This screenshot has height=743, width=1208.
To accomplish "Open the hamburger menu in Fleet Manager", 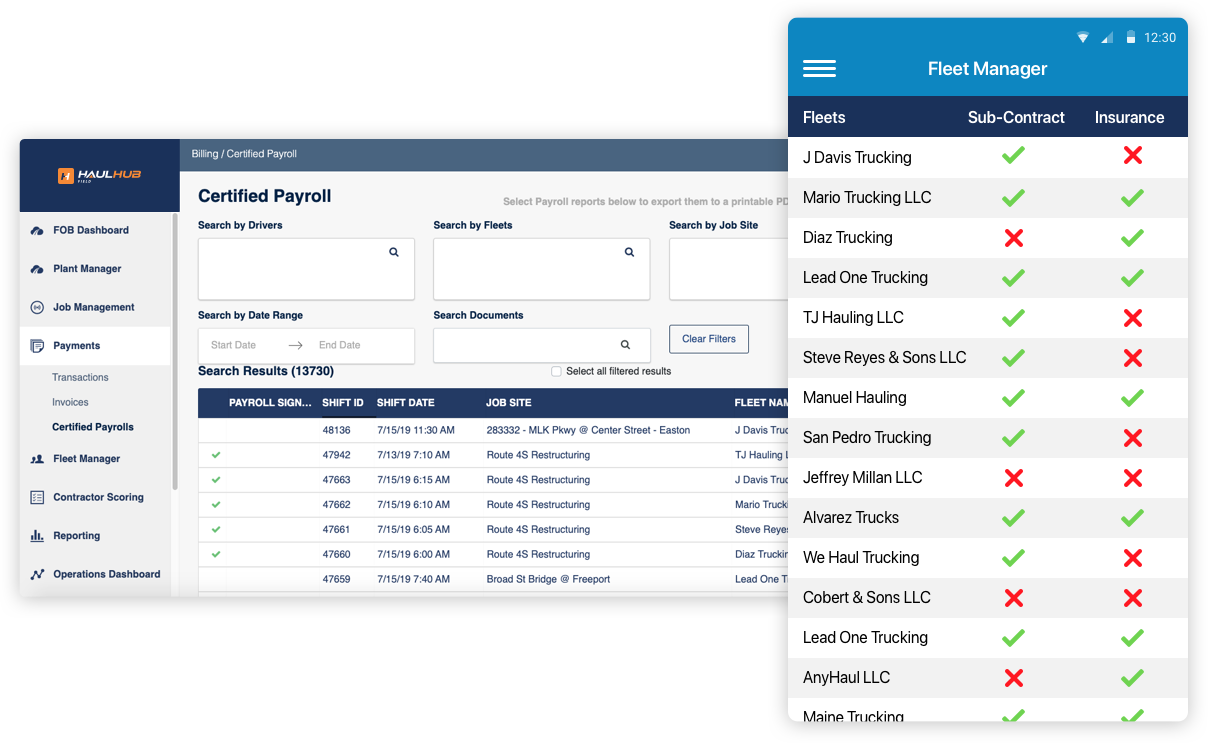I will pos(819,69).
